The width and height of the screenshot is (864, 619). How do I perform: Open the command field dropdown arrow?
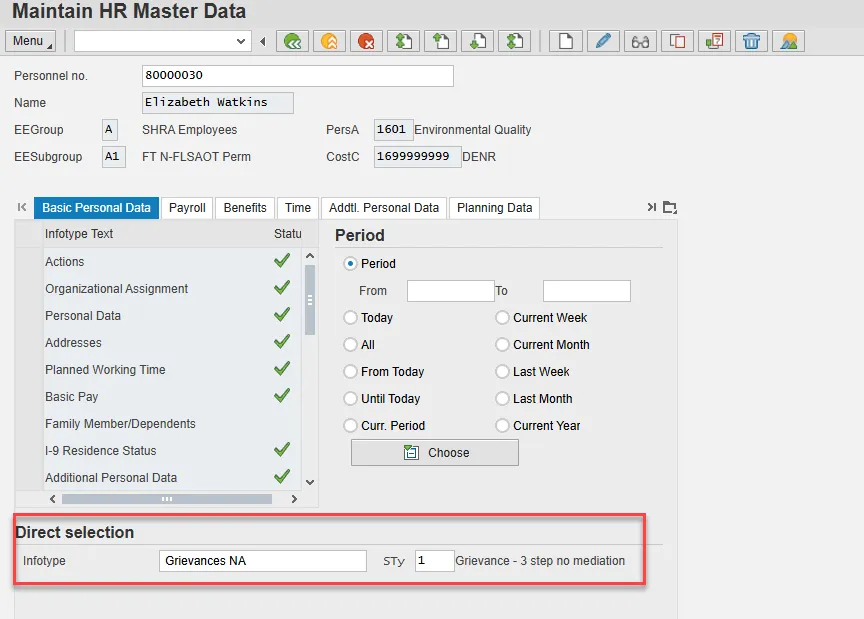[241, 41]
